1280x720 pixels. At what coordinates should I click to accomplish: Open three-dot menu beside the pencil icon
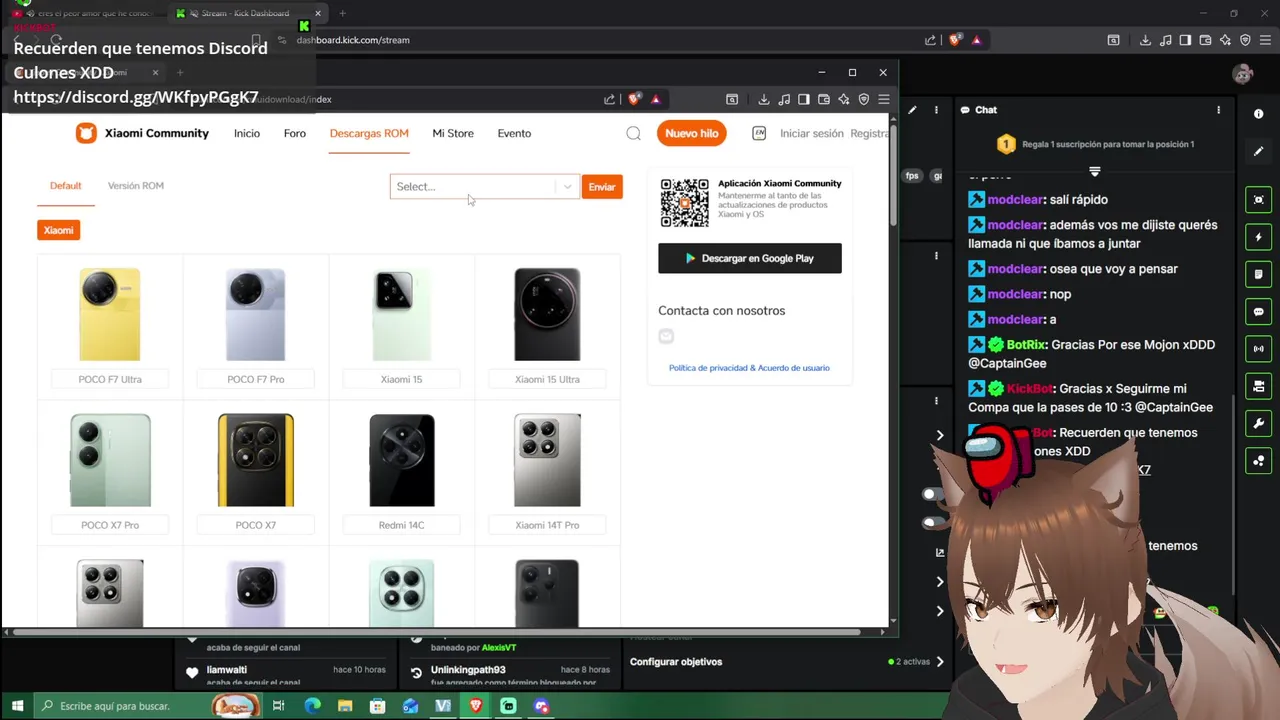(x=936, y=110)
